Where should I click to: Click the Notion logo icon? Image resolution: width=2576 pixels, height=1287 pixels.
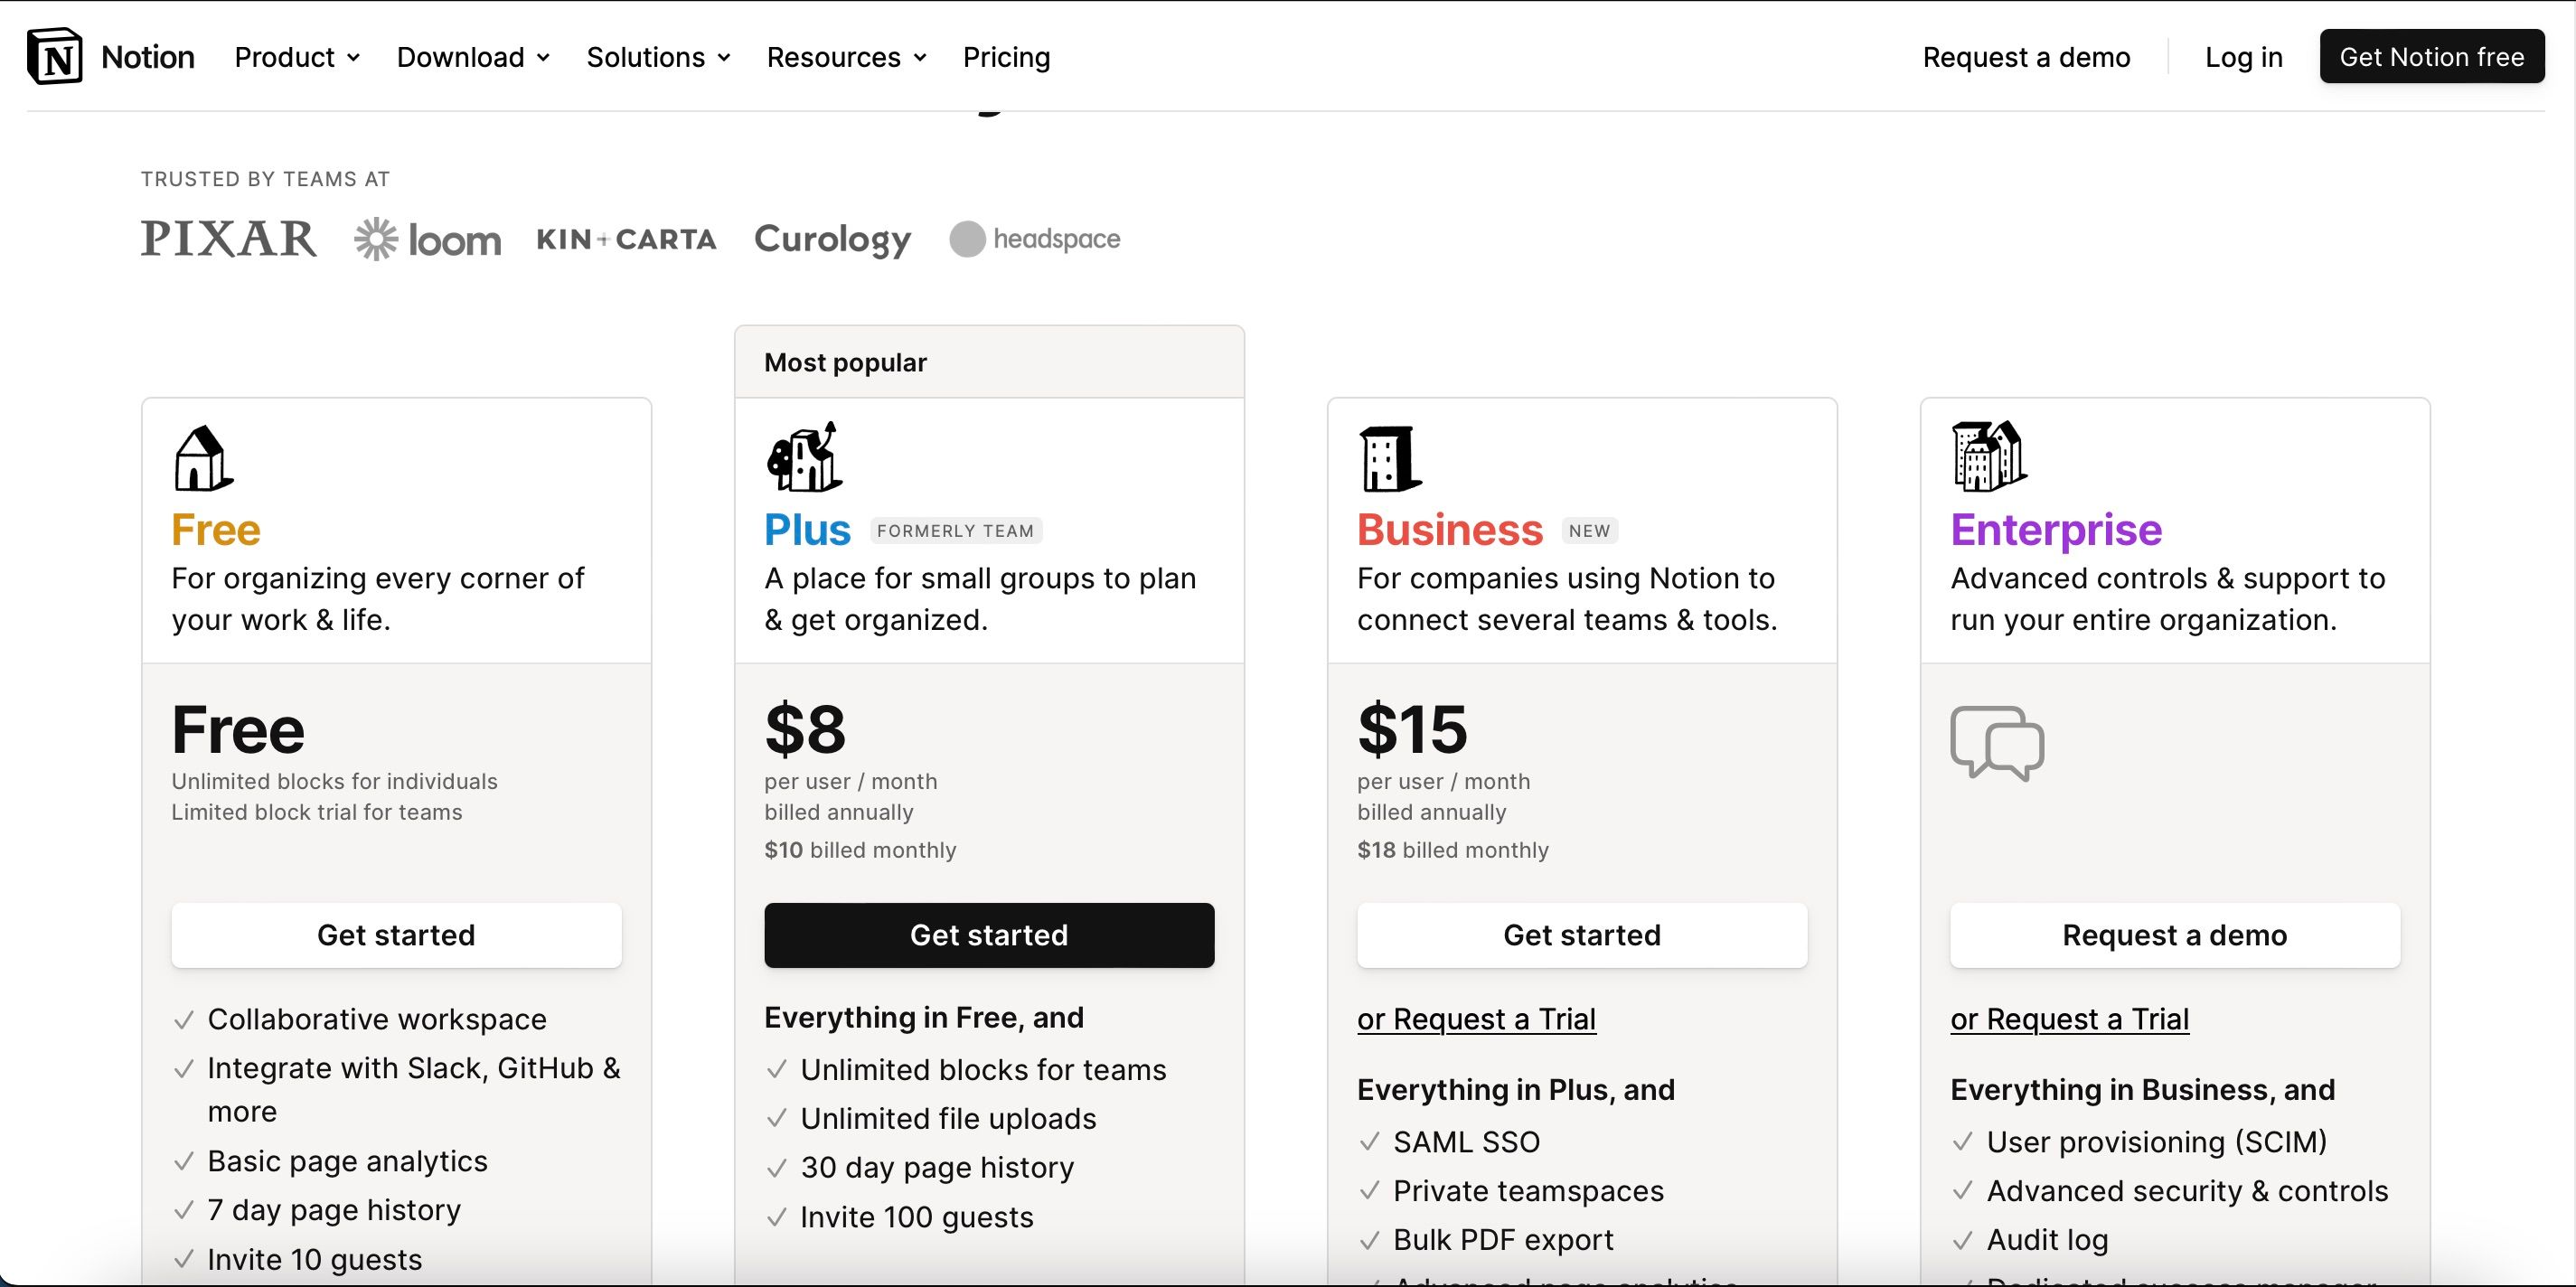click(x=55, y=56)
